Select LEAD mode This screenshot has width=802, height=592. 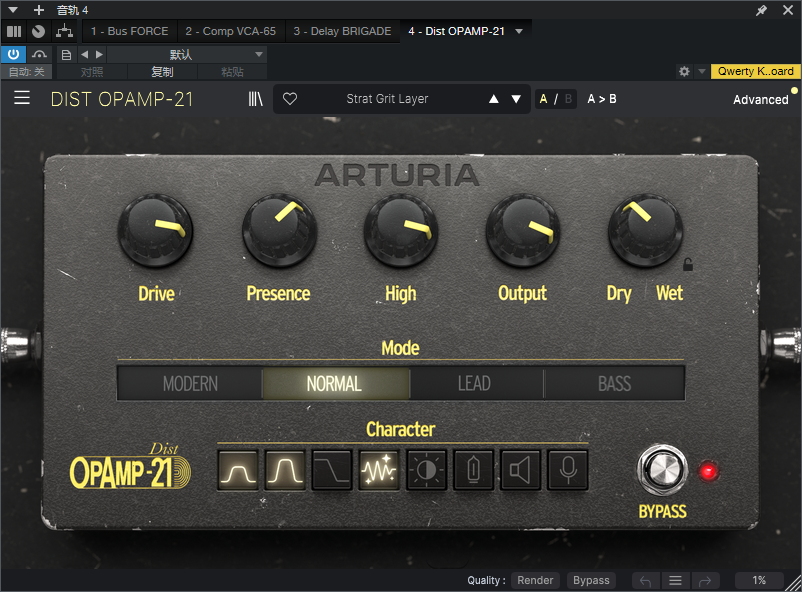(474, 383)
